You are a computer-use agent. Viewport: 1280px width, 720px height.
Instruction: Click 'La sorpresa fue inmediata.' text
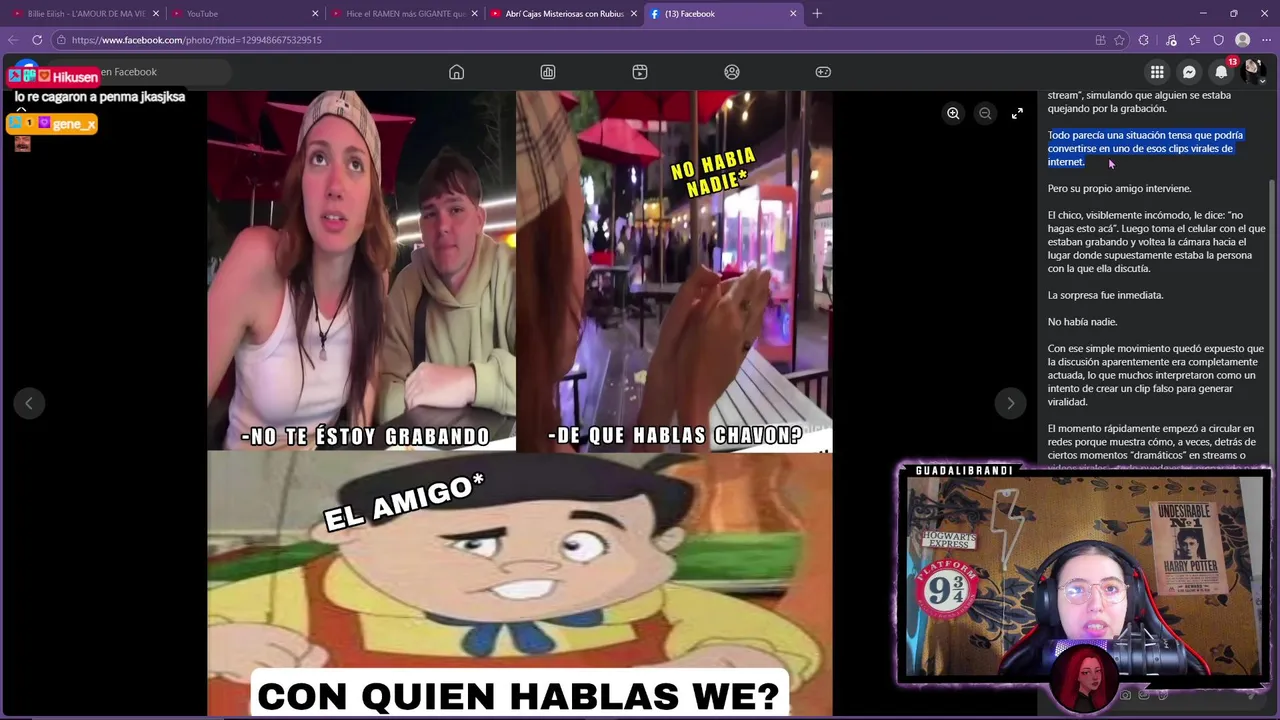(x=1105, y=295)
